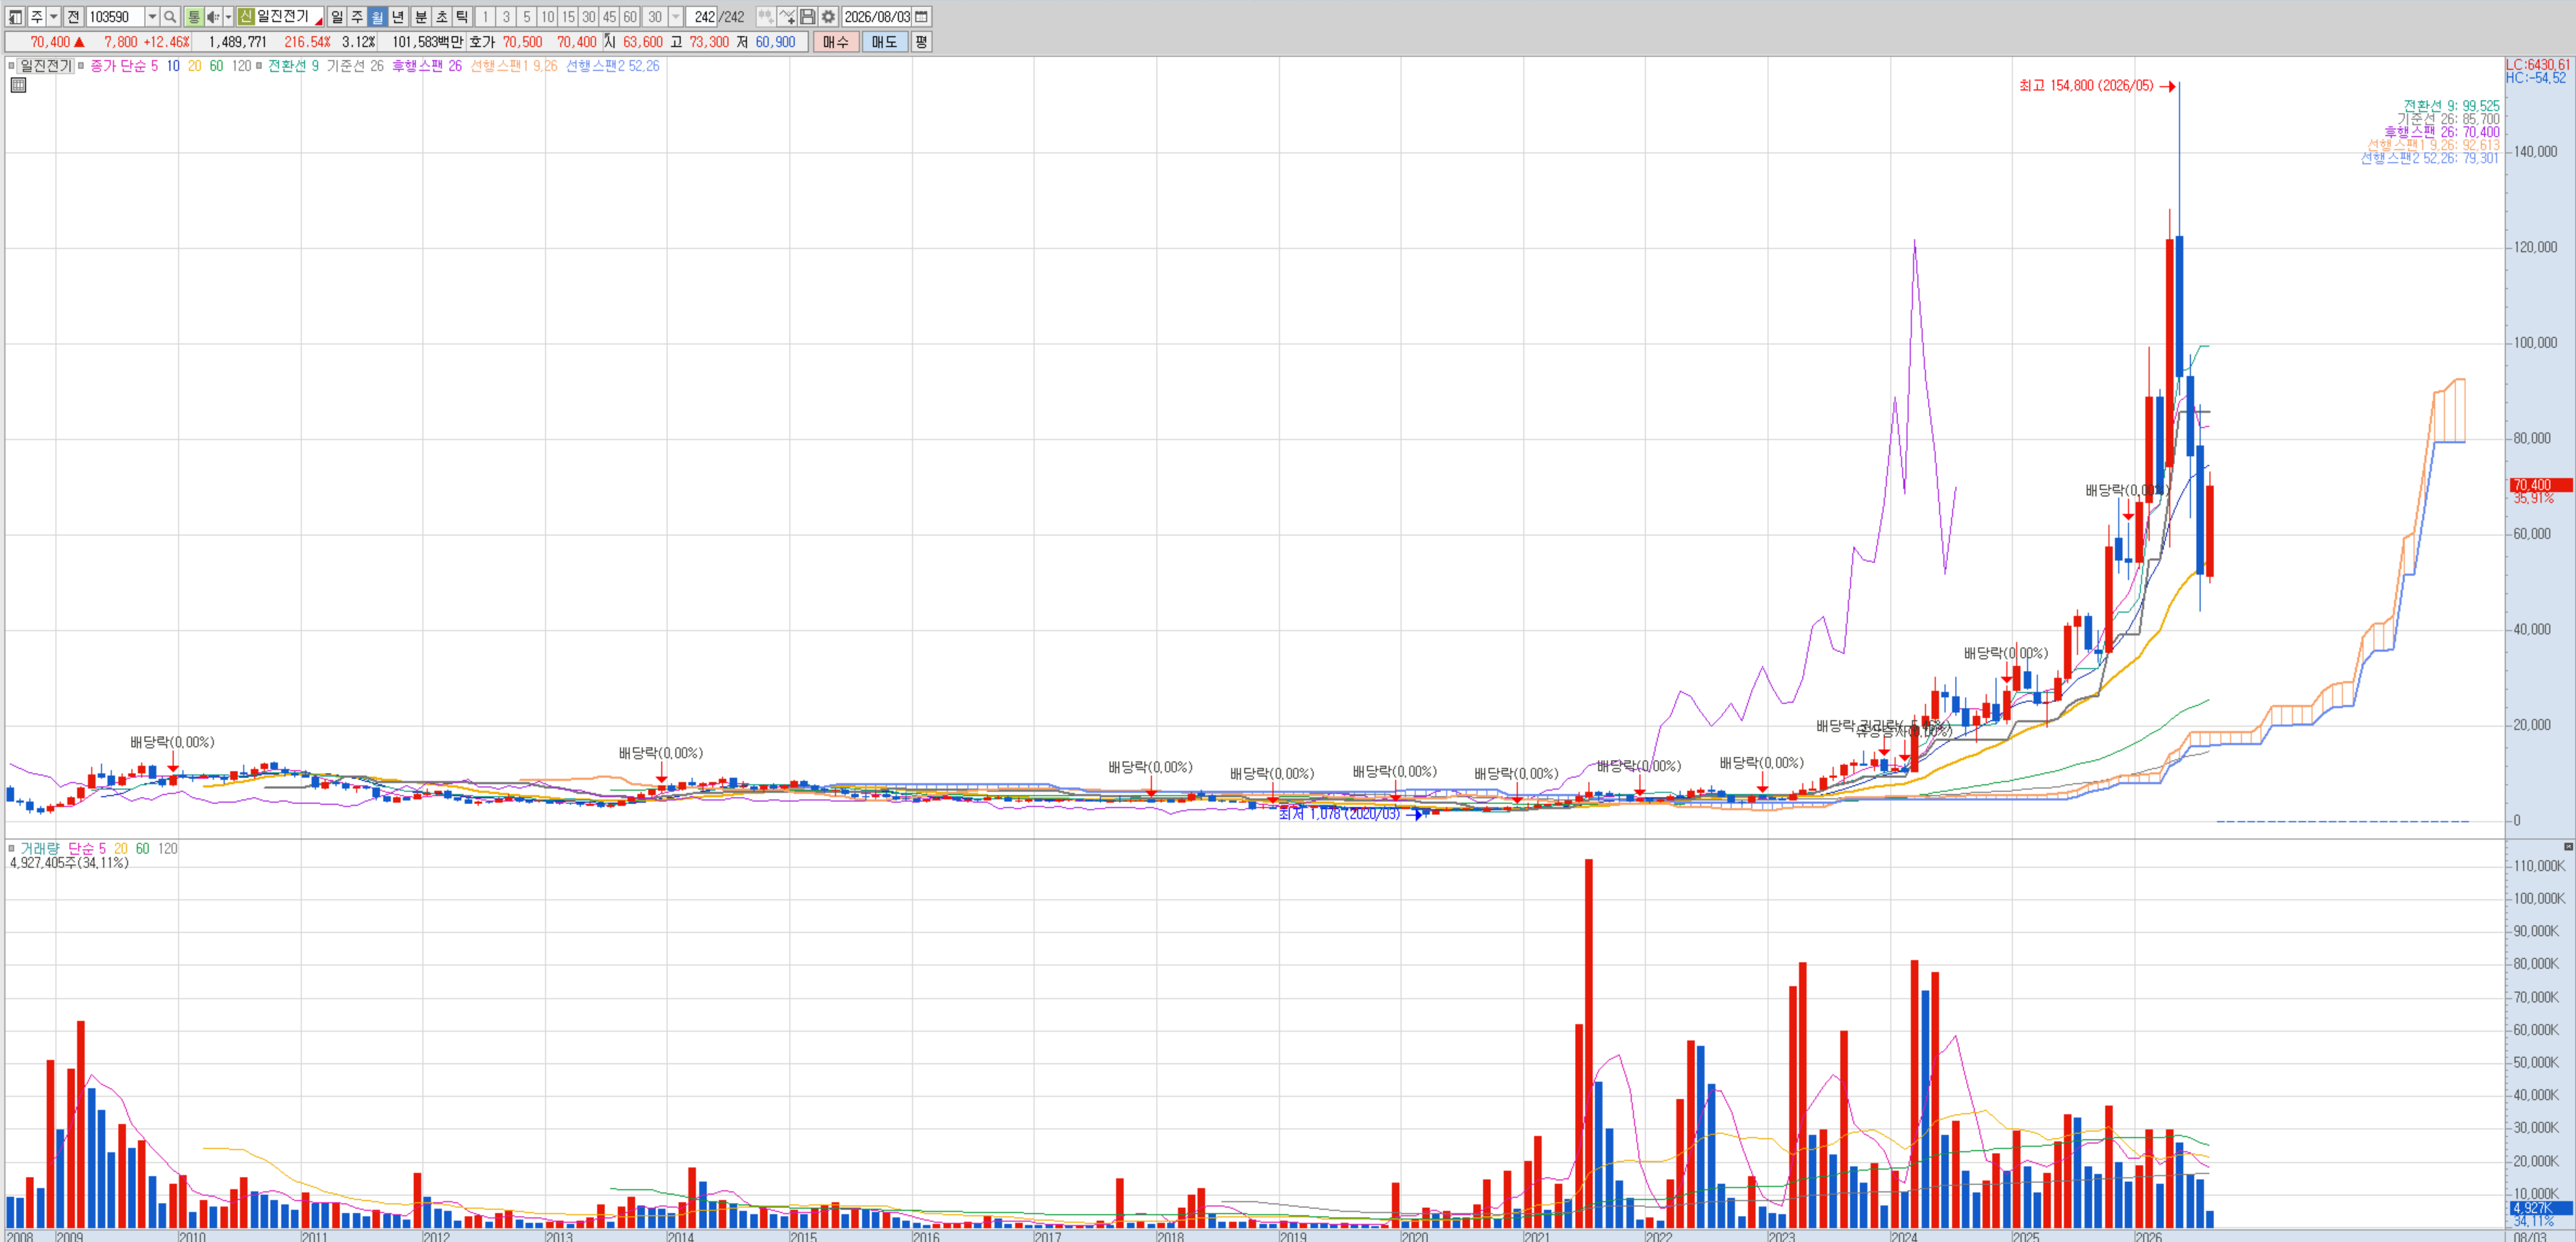Switch to minute 분 chart period
Image resolution: width=2576 pixels, height=1242 pixels.
pos(420,17)
